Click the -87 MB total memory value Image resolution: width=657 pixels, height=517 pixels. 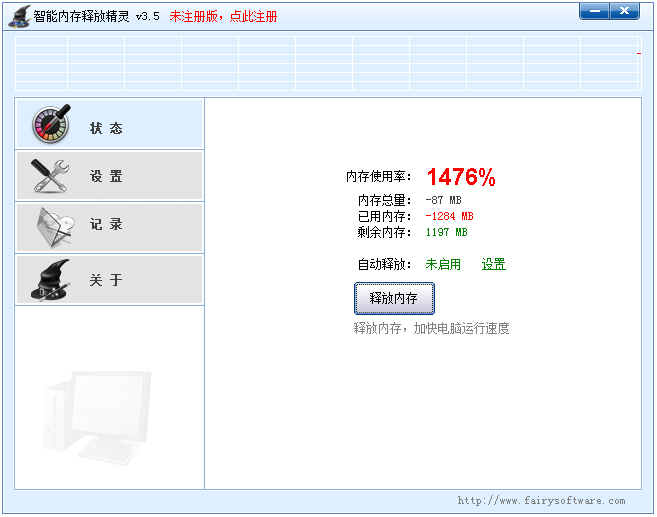point(443,200)
